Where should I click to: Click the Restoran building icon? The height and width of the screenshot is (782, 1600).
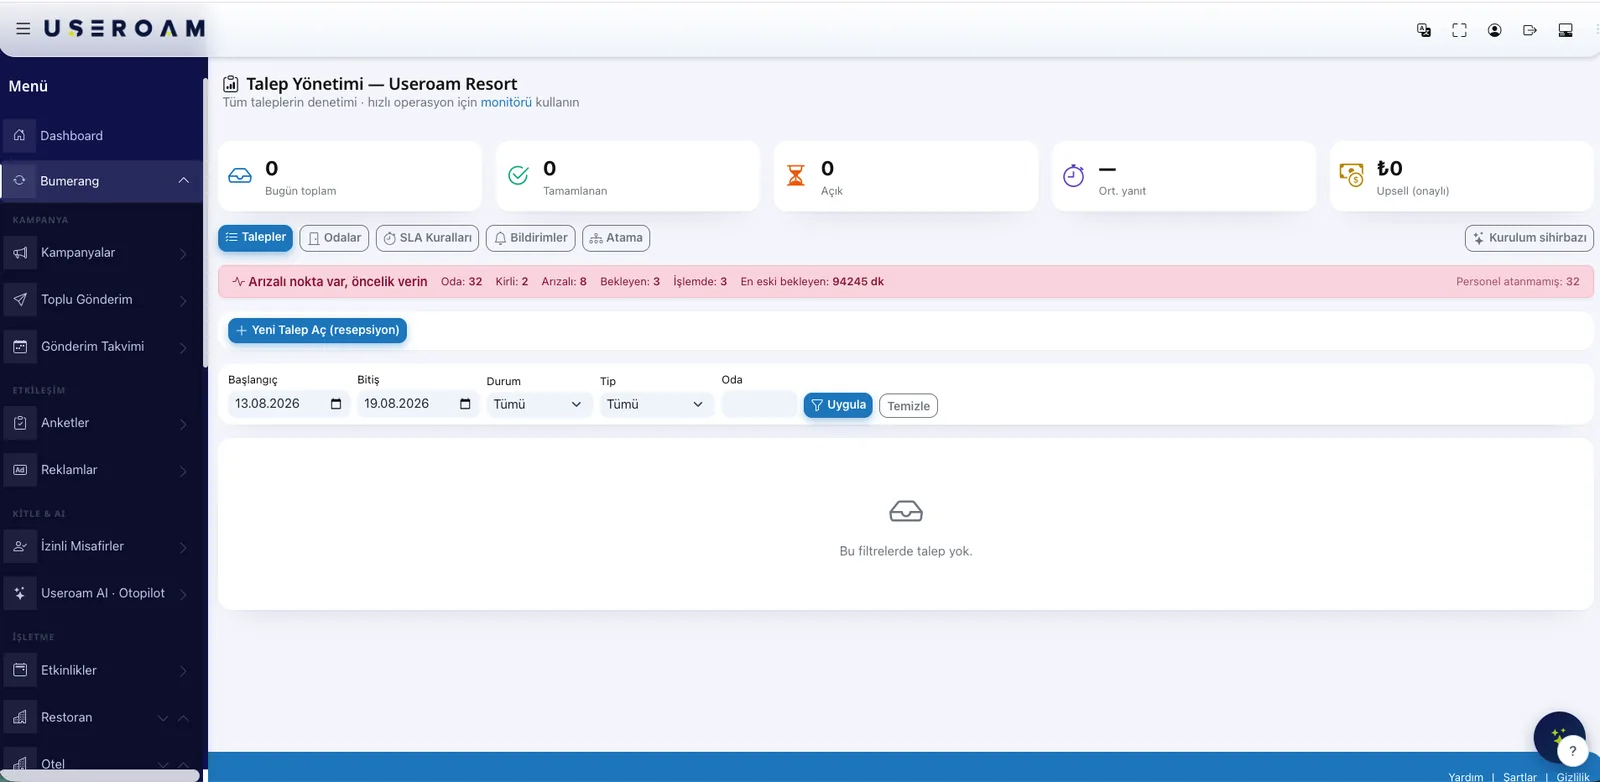20,717
